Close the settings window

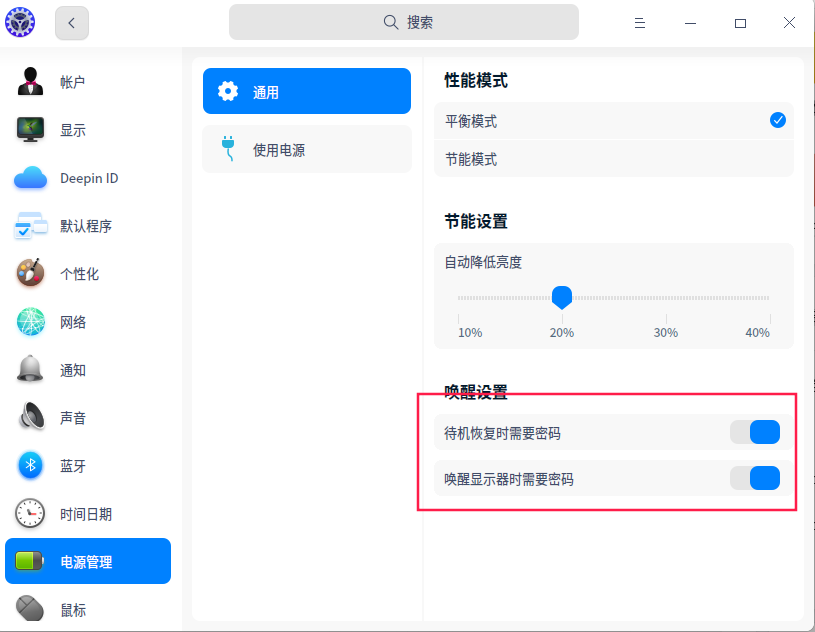coord(789,22)
